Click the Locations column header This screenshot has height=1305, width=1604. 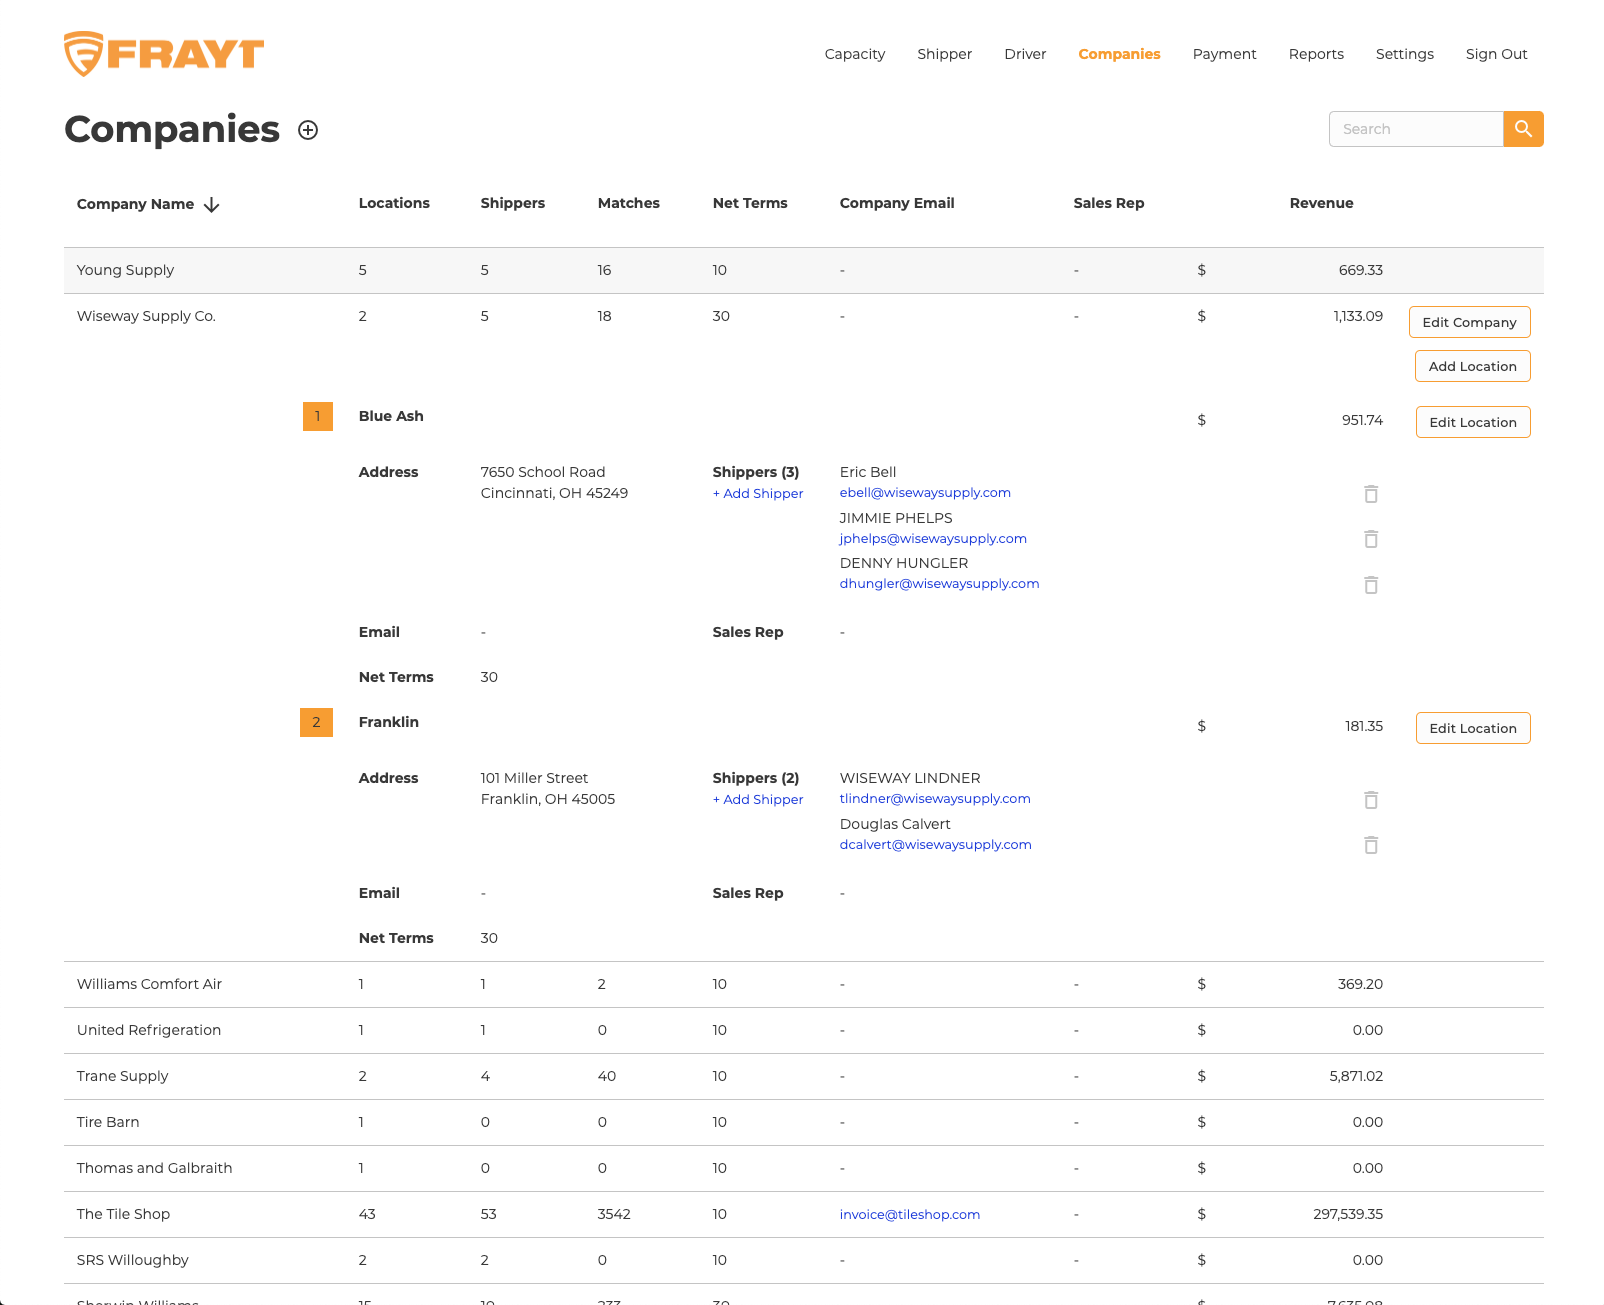[394, 203]
